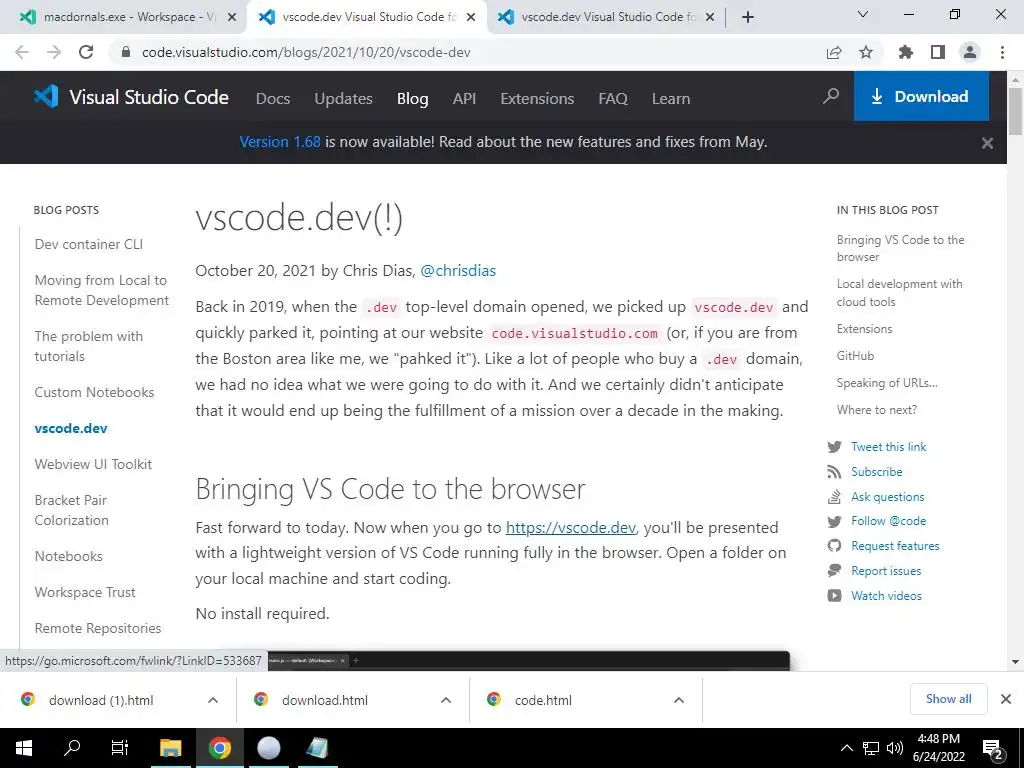Viewport: 1024px width, 768px height.
Task: Open The problem with tutorials post
Action: pos(89,346)
